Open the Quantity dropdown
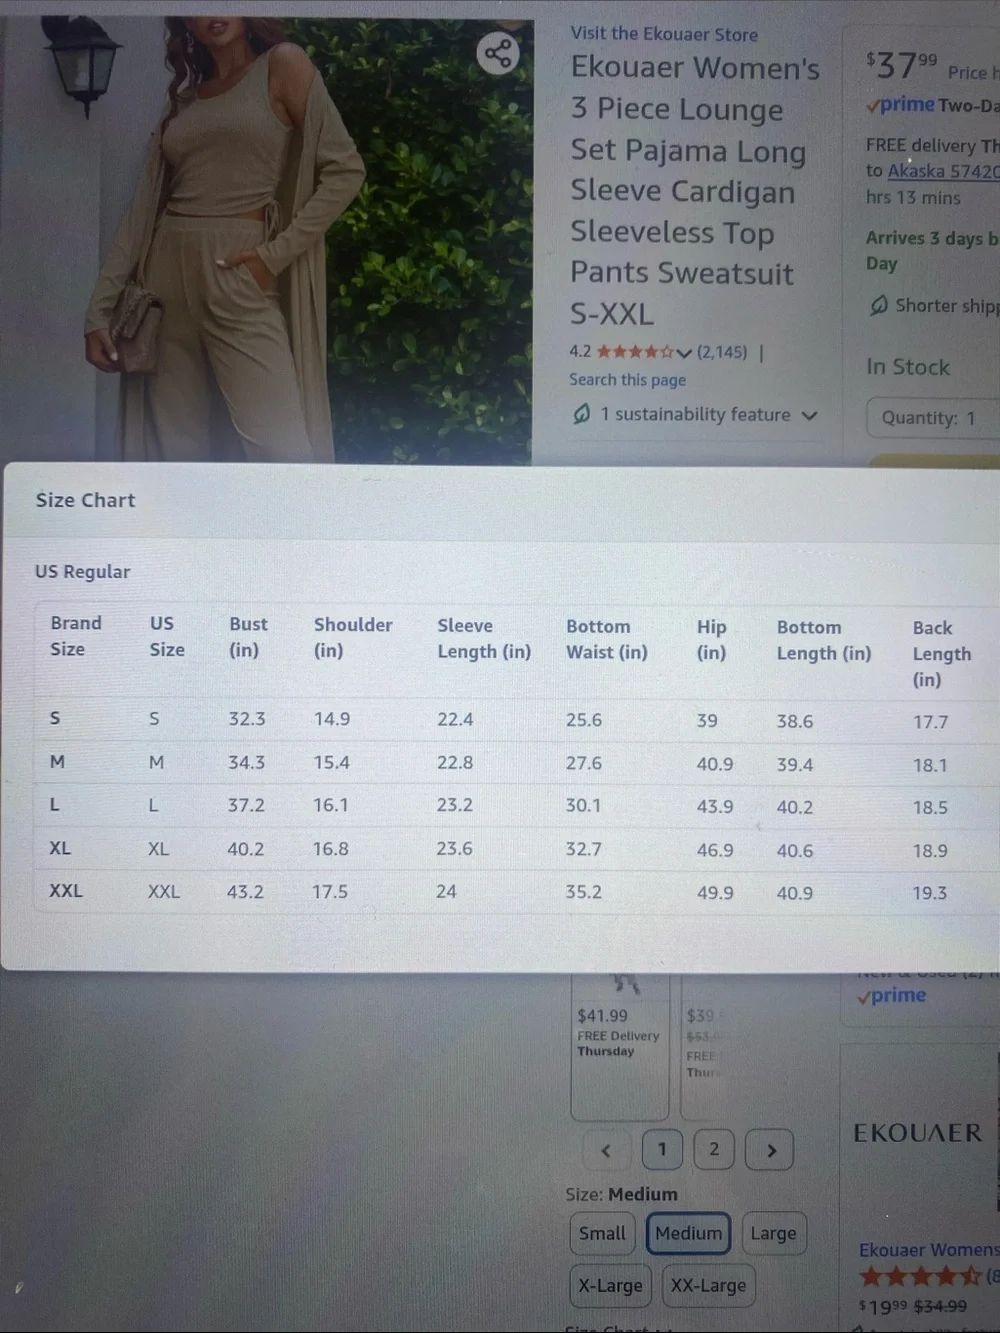 point(932,418)
